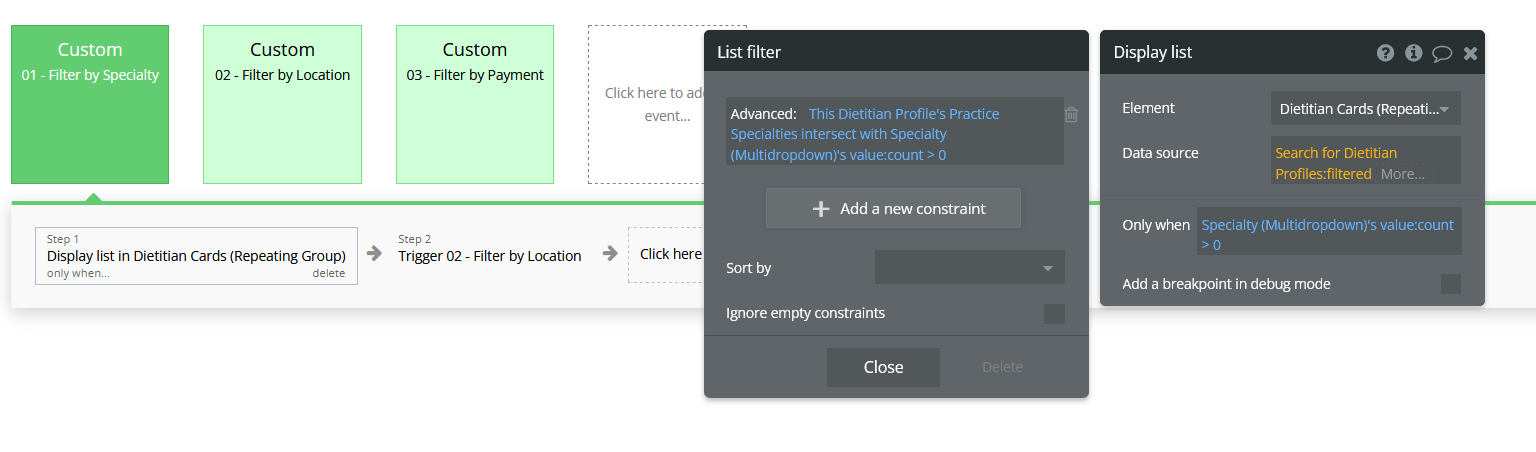Delete the advanced constraint with trash icon
This screenshot has height=452, width=1536.
tap(1071, 115)
